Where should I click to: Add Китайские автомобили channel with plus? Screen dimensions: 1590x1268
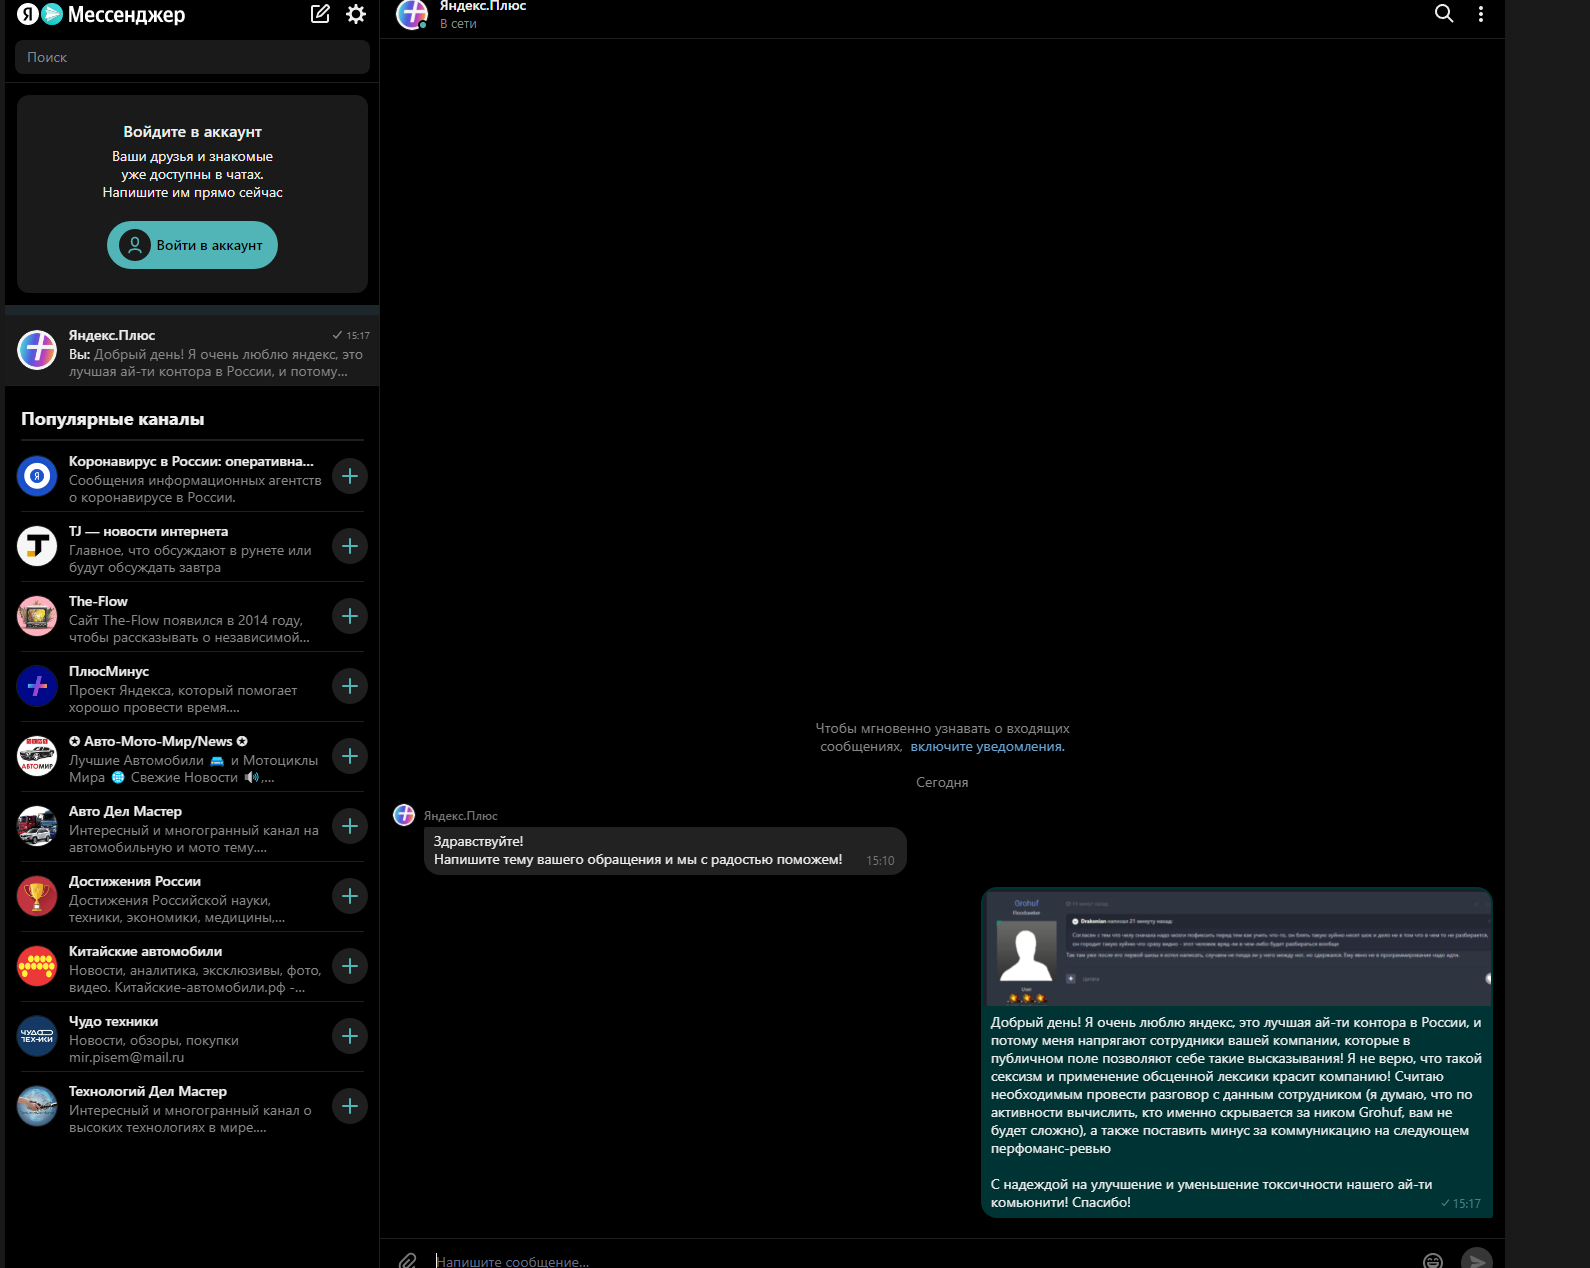click(x=350, y=966)
